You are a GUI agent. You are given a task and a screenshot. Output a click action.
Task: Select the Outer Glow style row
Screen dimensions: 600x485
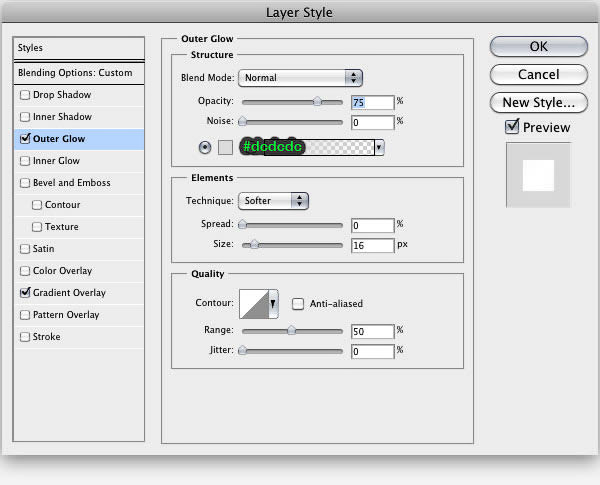click(79, 139)
